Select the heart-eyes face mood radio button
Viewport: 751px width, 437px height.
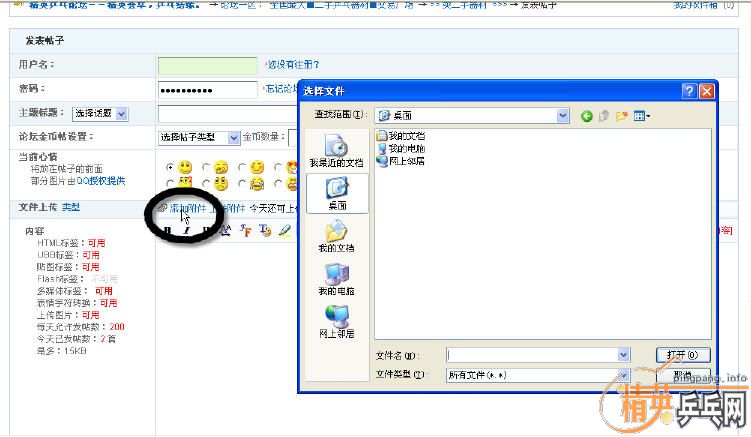coord(278,167)
